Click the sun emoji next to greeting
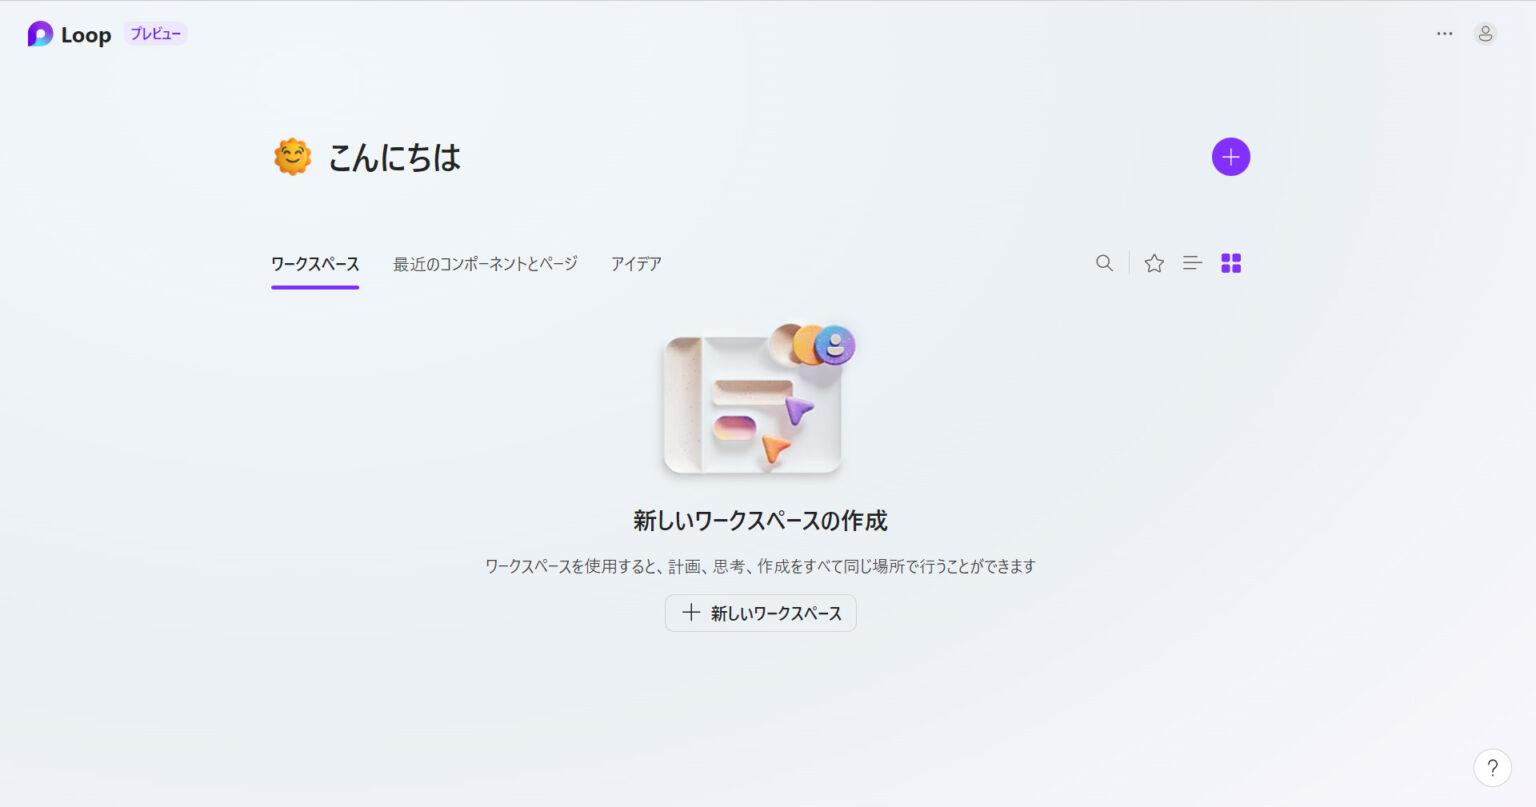This screenshot has height=807, width=1536. tap(291, 156)
